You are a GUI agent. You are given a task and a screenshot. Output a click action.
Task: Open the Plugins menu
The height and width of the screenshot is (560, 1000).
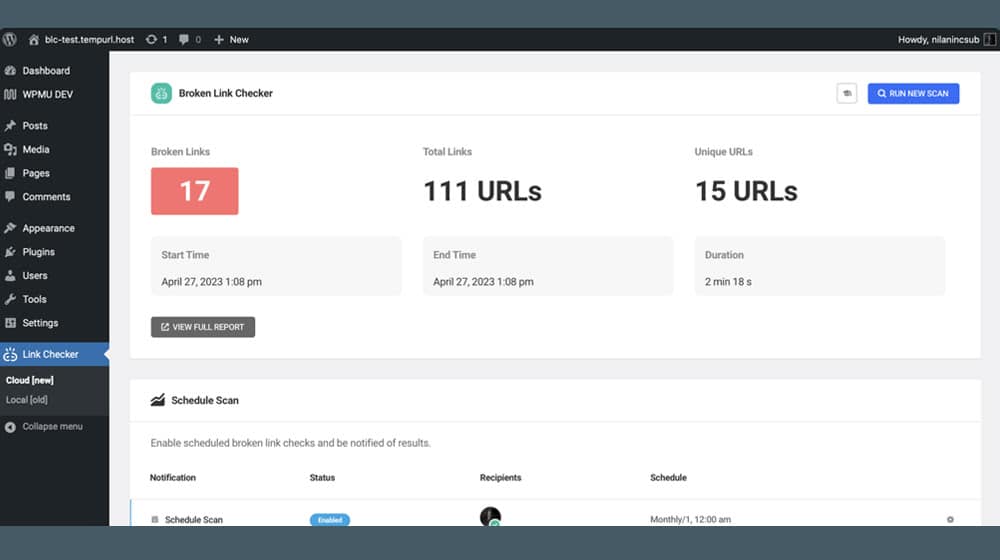tap(38, 252)
